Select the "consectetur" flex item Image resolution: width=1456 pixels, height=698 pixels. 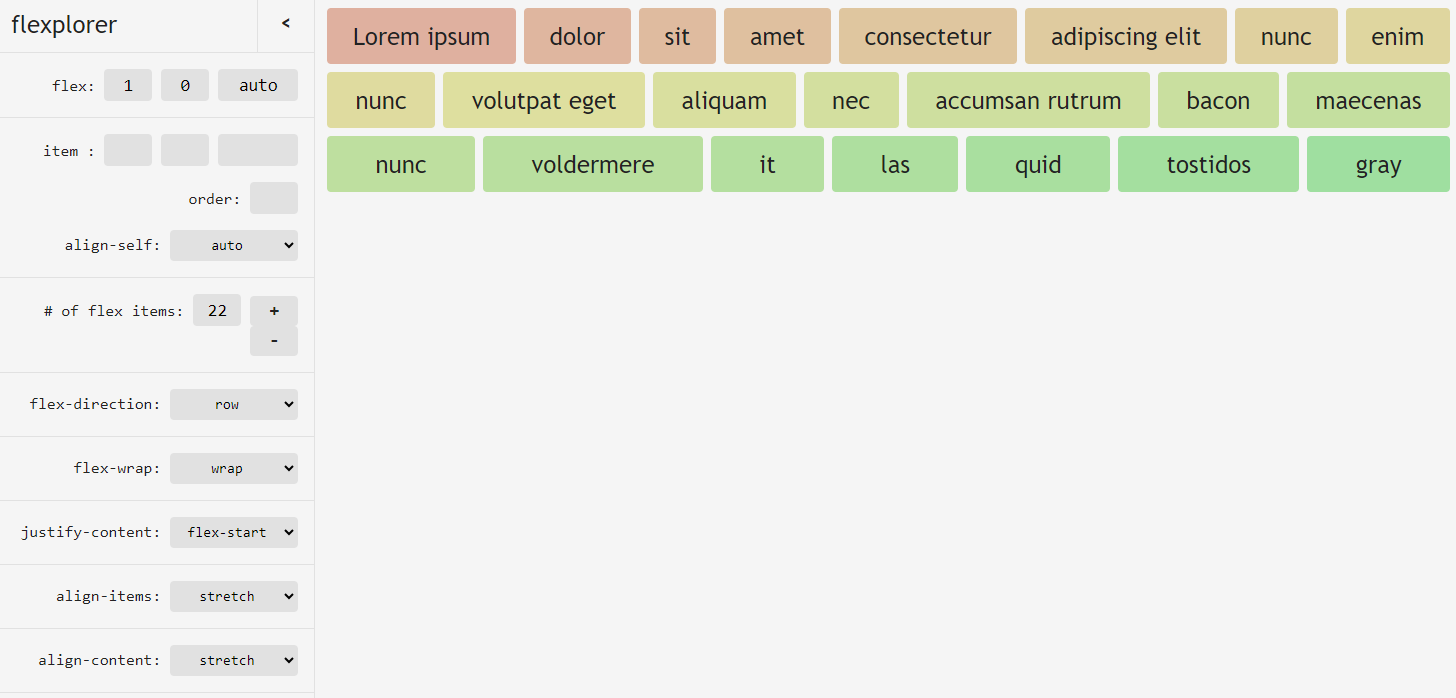[928, 37]
